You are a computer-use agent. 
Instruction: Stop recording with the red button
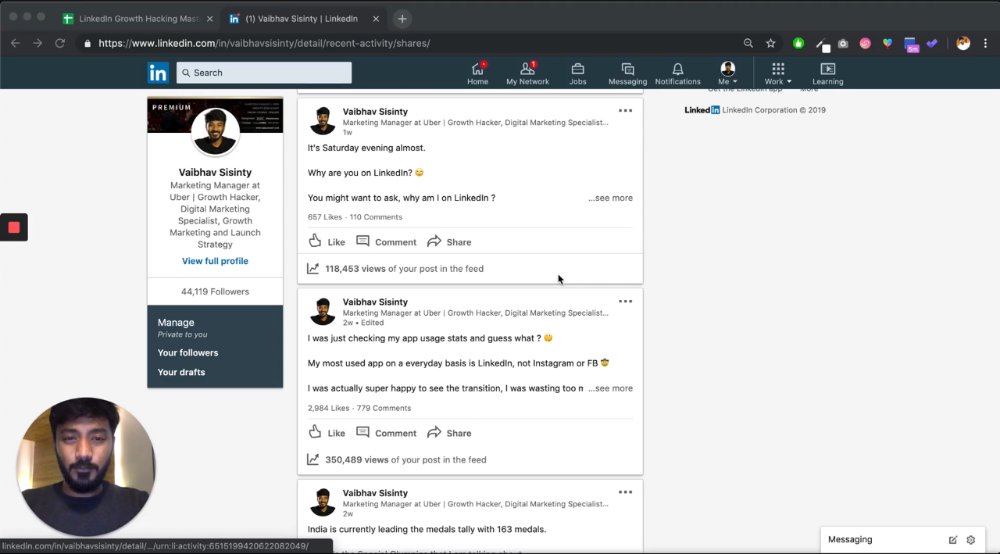pos(14,227)
